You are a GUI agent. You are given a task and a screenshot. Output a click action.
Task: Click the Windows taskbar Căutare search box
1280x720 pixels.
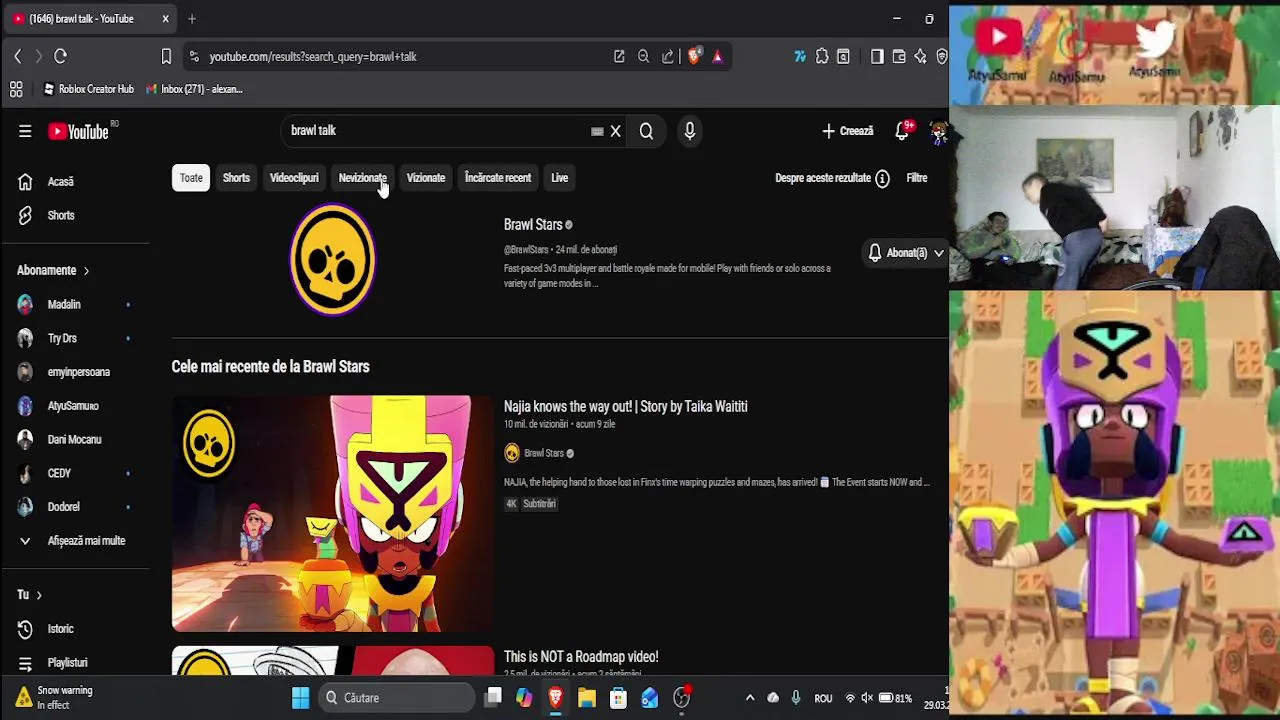tap(398, 698)
